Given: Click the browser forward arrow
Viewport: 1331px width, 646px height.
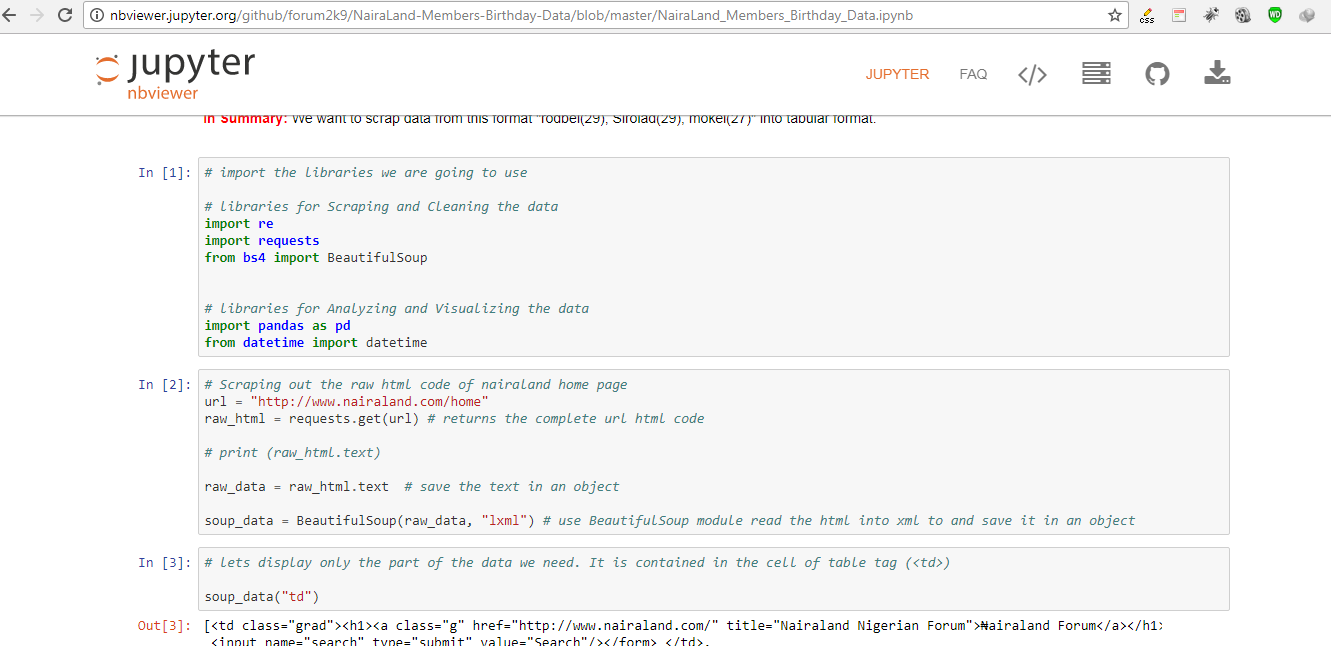Looking at the screenshot, I should click(41, 15).
